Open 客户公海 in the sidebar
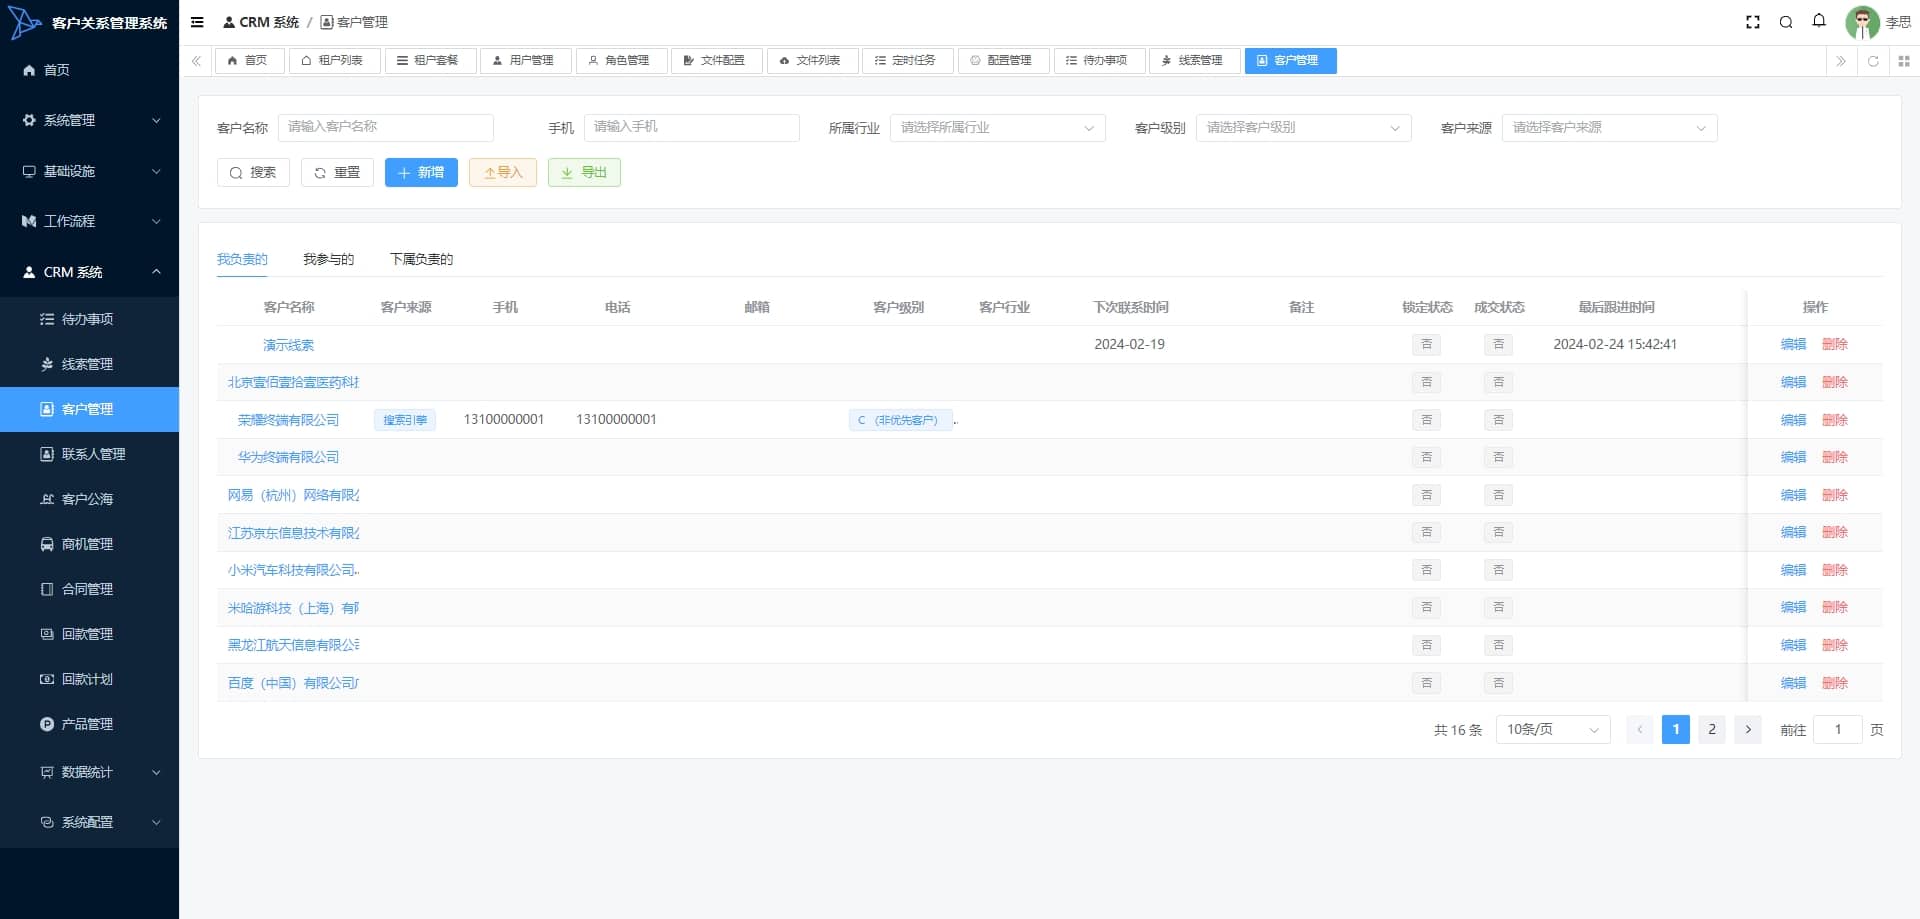 89,499
